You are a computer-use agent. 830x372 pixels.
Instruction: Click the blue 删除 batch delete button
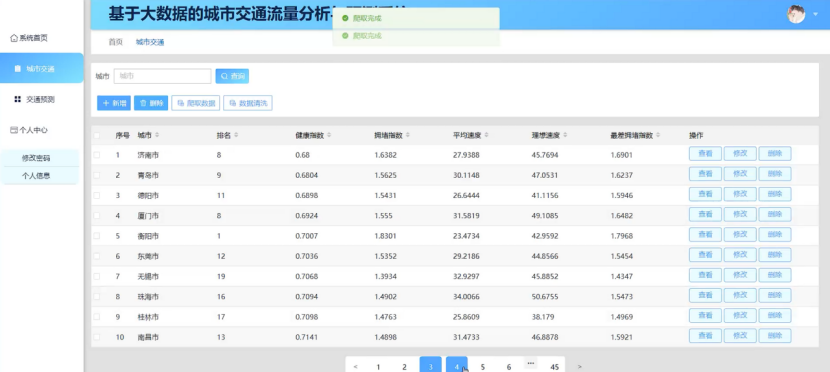point(151,103)
